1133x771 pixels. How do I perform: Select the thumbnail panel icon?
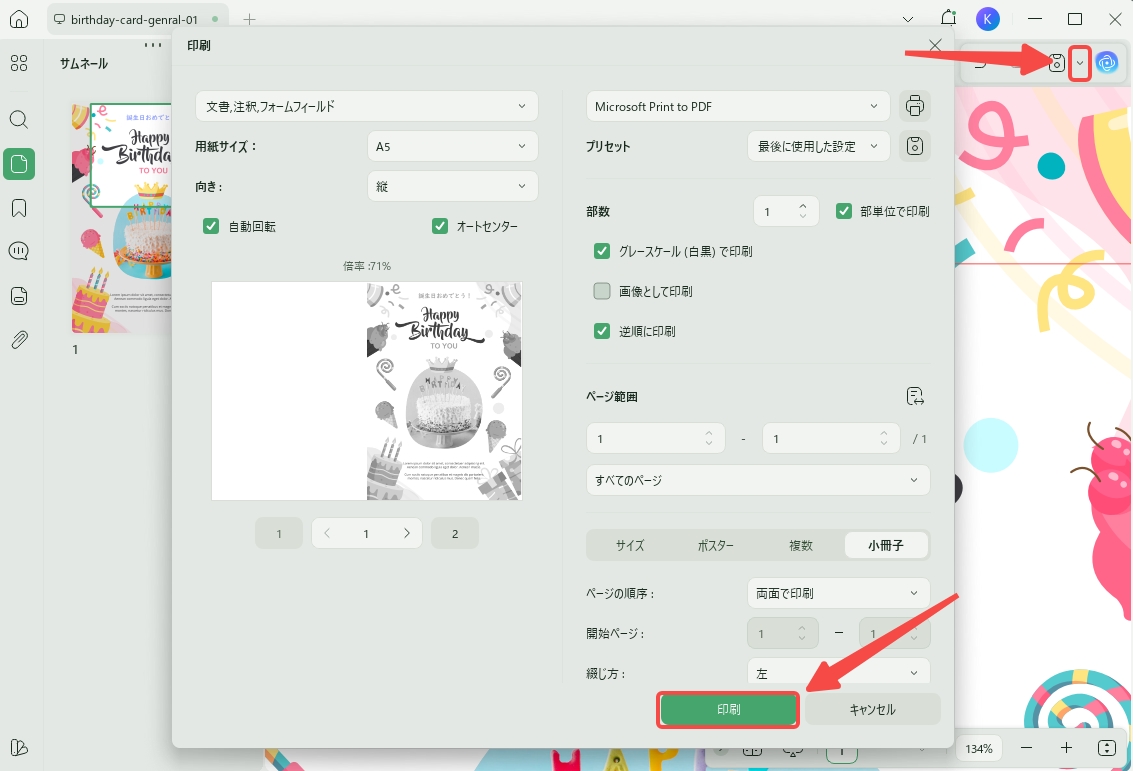[19, 164]
